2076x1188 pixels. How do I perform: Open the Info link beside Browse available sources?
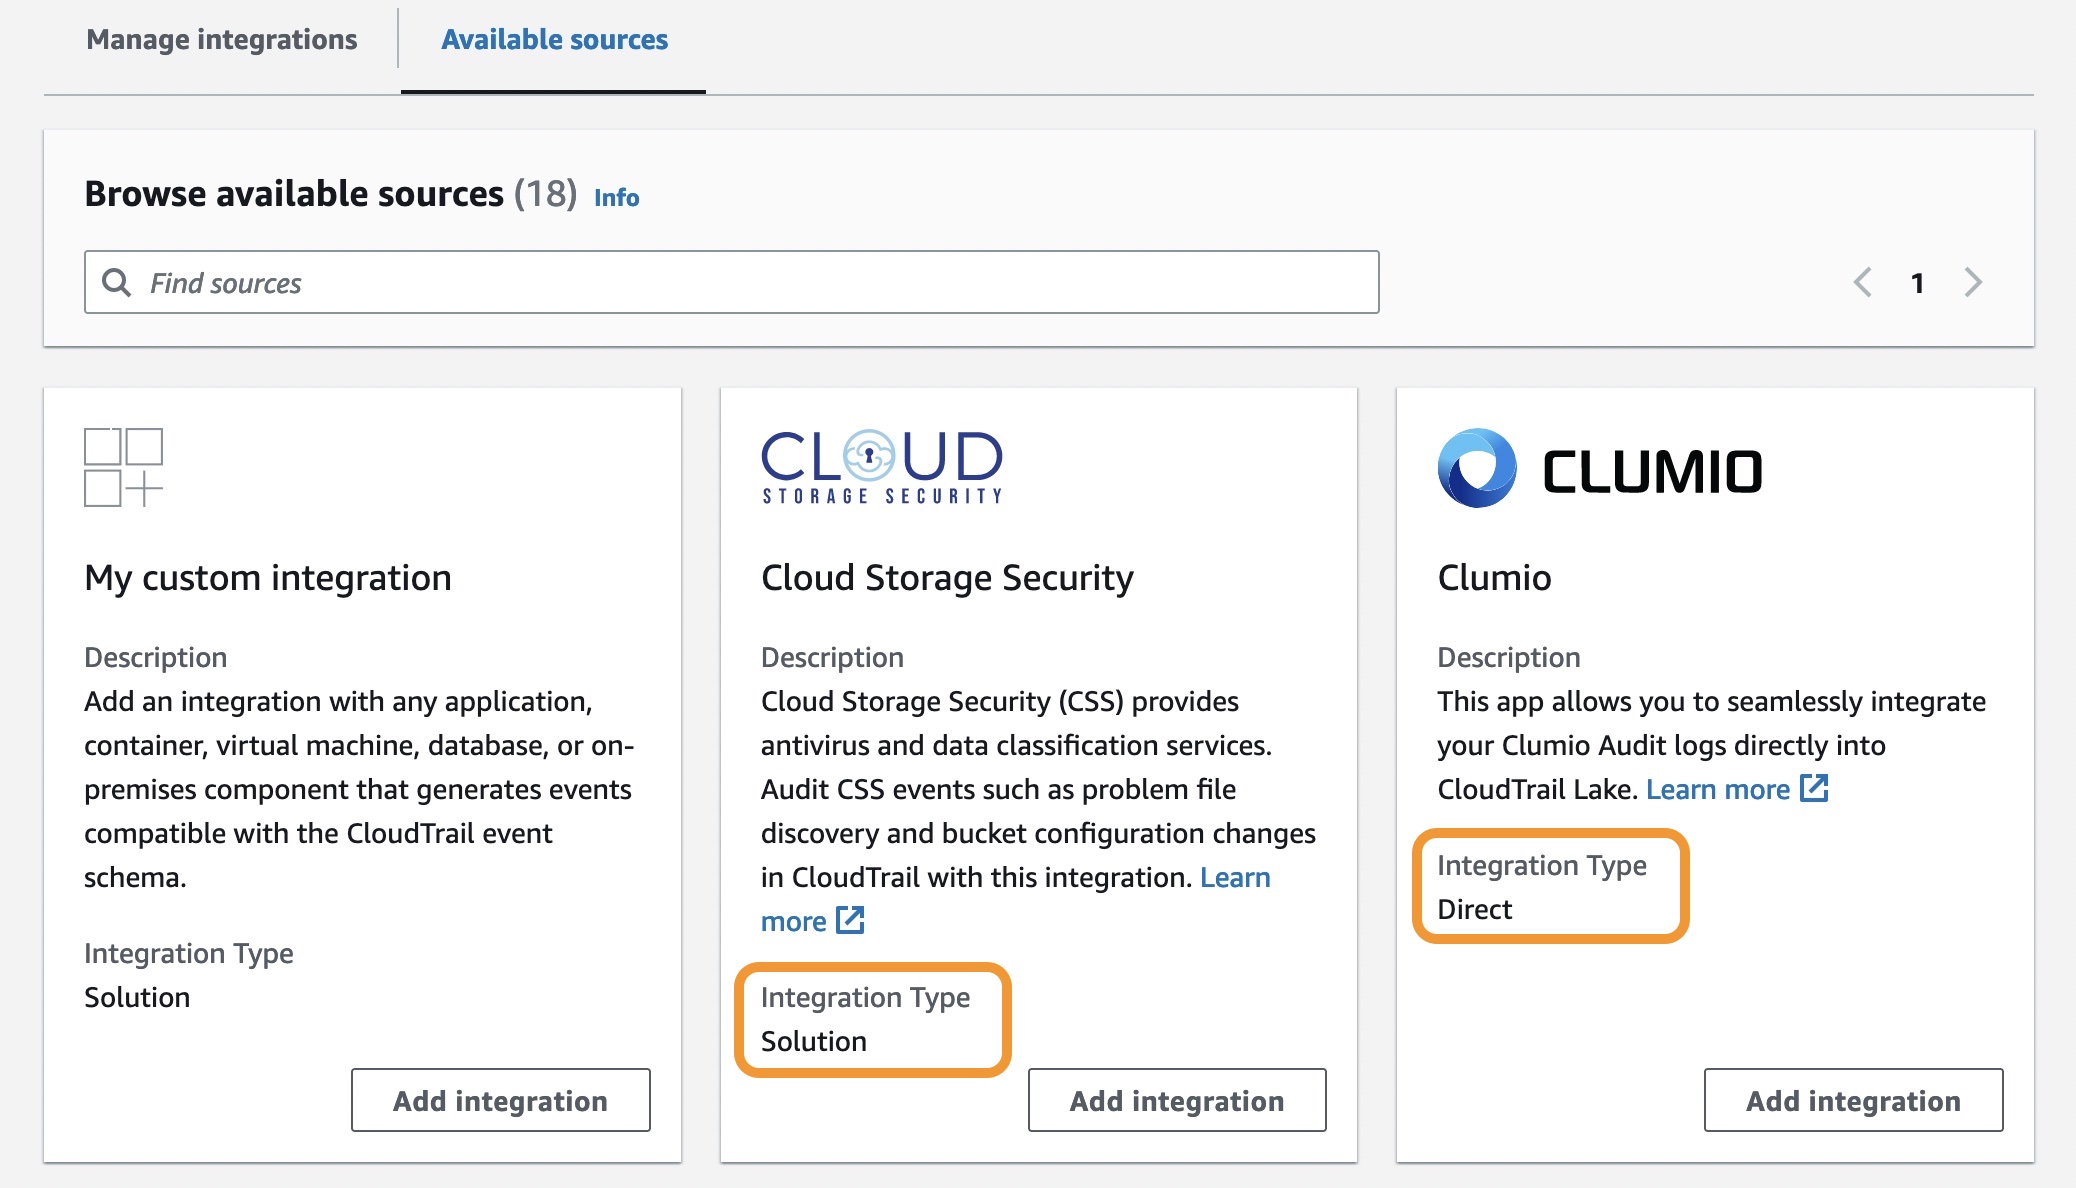(x=616, y=197)
